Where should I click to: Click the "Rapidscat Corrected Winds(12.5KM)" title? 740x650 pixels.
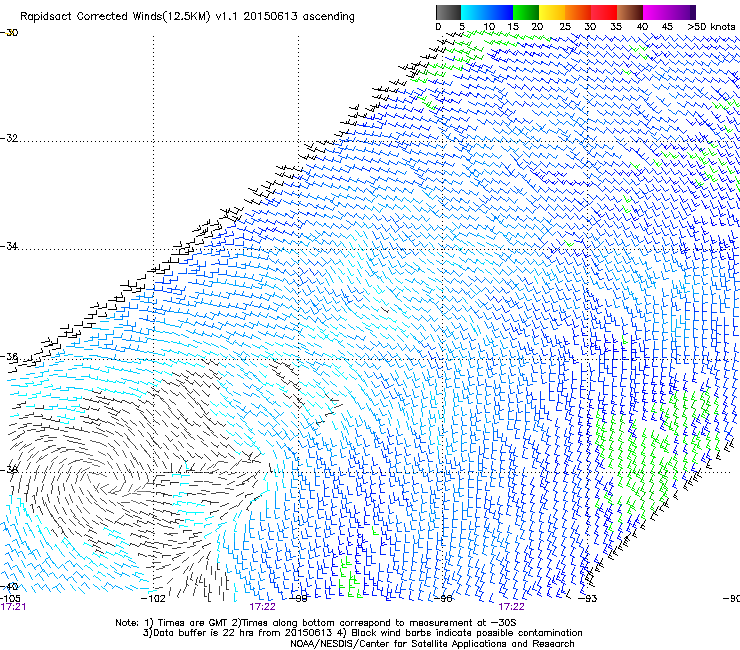click(x=115, y=17)
